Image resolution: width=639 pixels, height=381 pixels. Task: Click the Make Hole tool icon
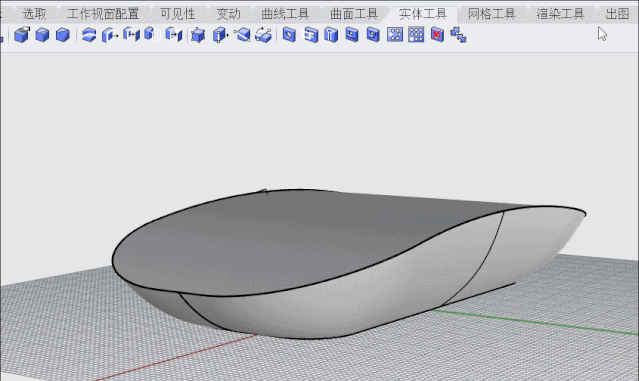point(311,35)
